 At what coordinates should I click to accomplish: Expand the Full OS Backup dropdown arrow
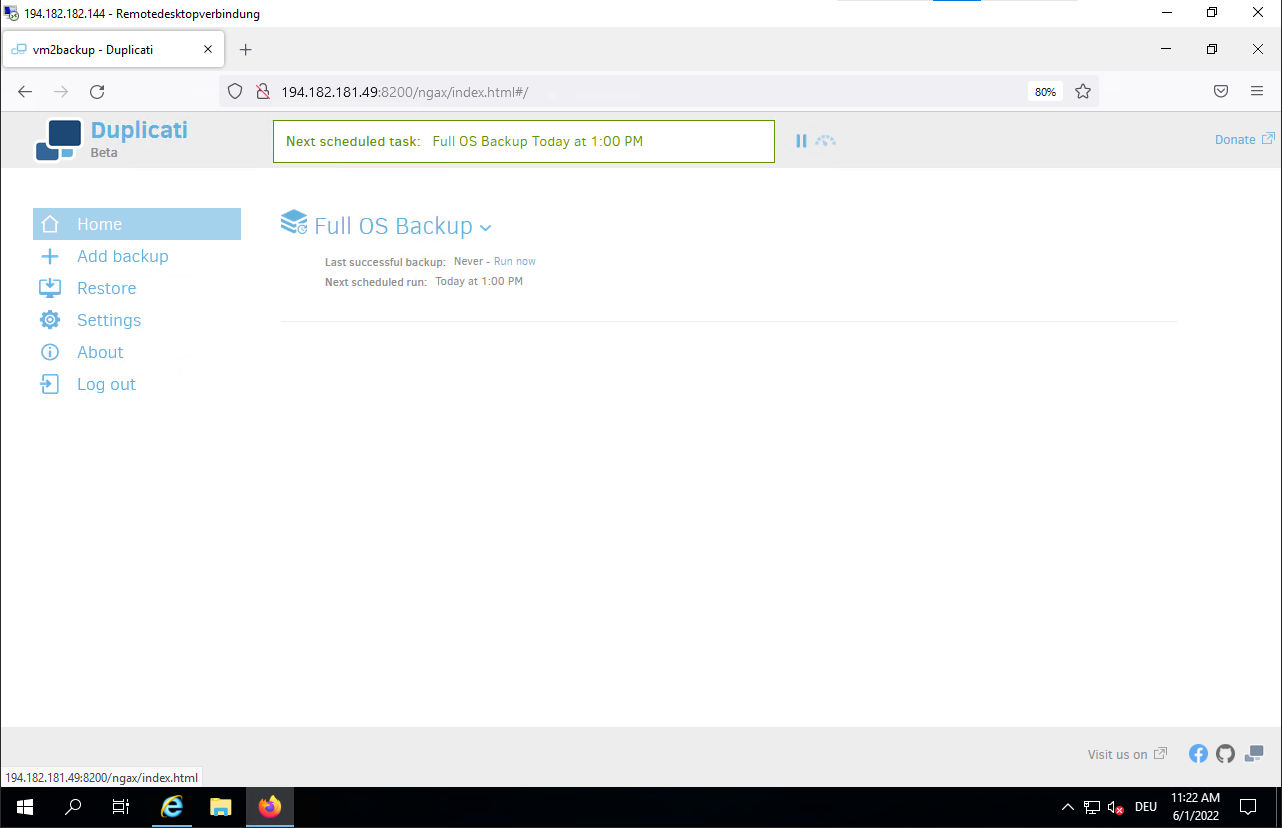(x=486, y=228)
